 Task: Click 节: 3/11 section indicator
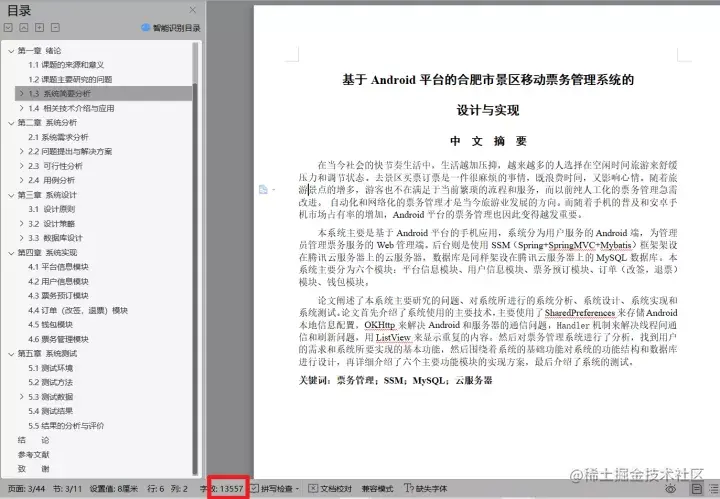[x=68, y=489]
